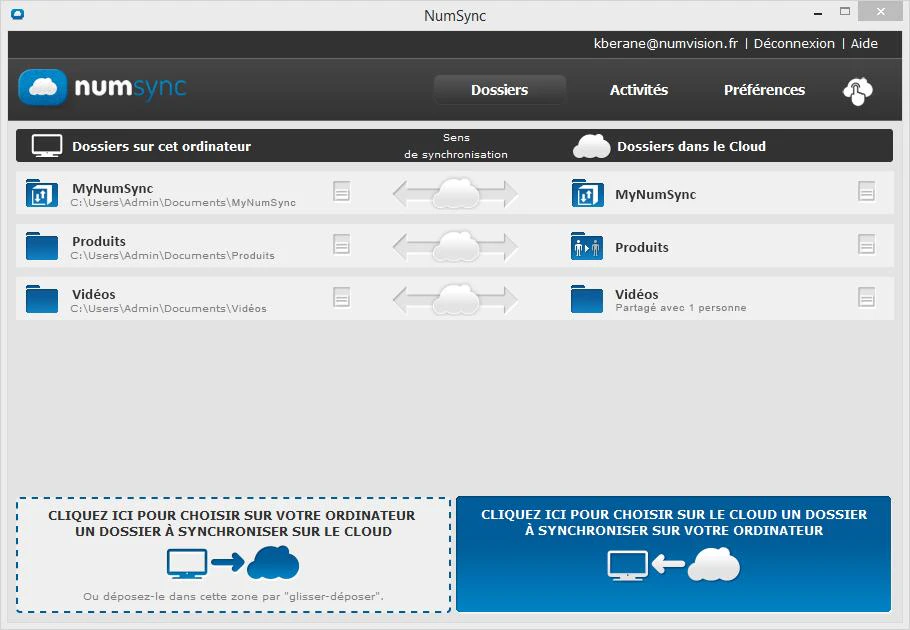Click the local Produits folder icon
The height and width of the screenshot is (630, 910).
point(42,246)
